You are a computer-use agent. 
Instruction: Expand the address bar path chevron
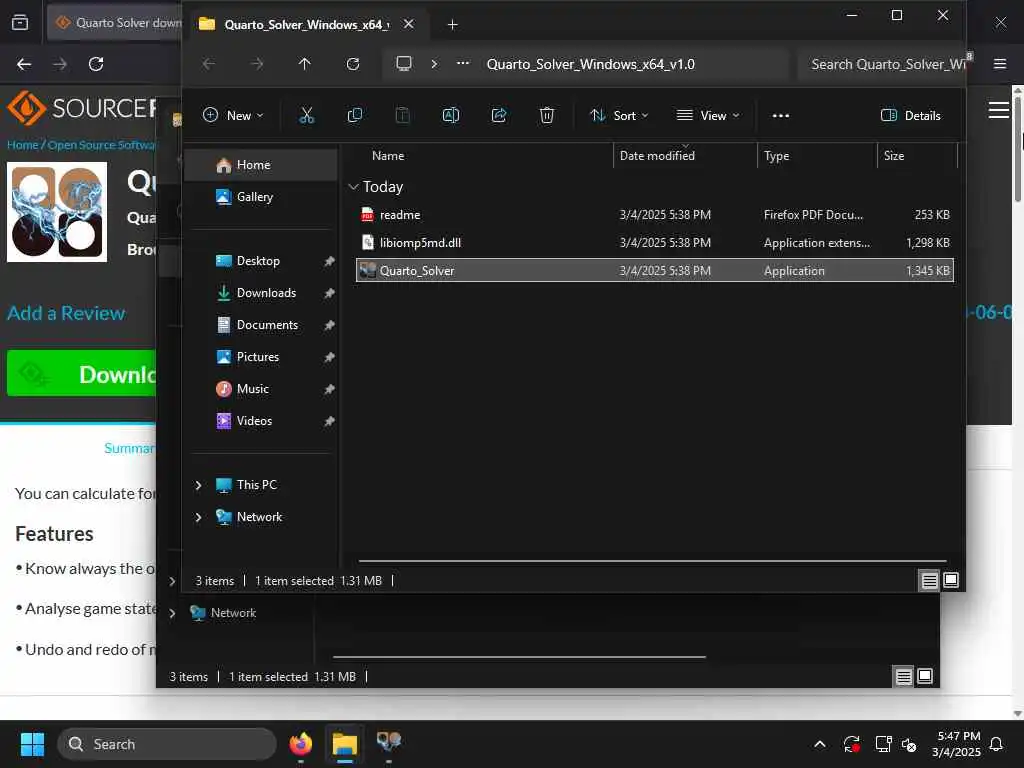434,64
